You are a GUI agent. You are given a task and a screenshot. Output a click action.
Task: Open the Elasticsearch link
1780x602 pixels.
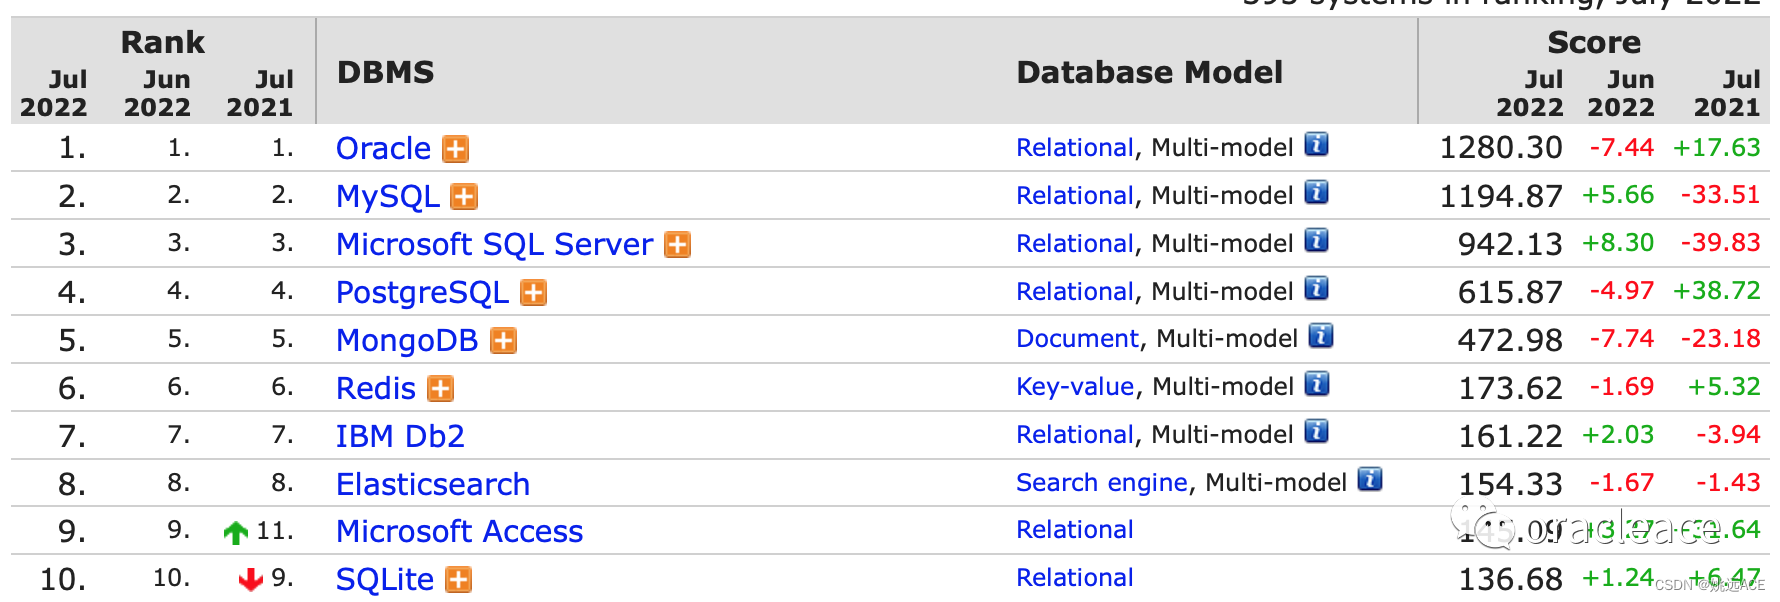pyautogui.click(x=433, y=485)
